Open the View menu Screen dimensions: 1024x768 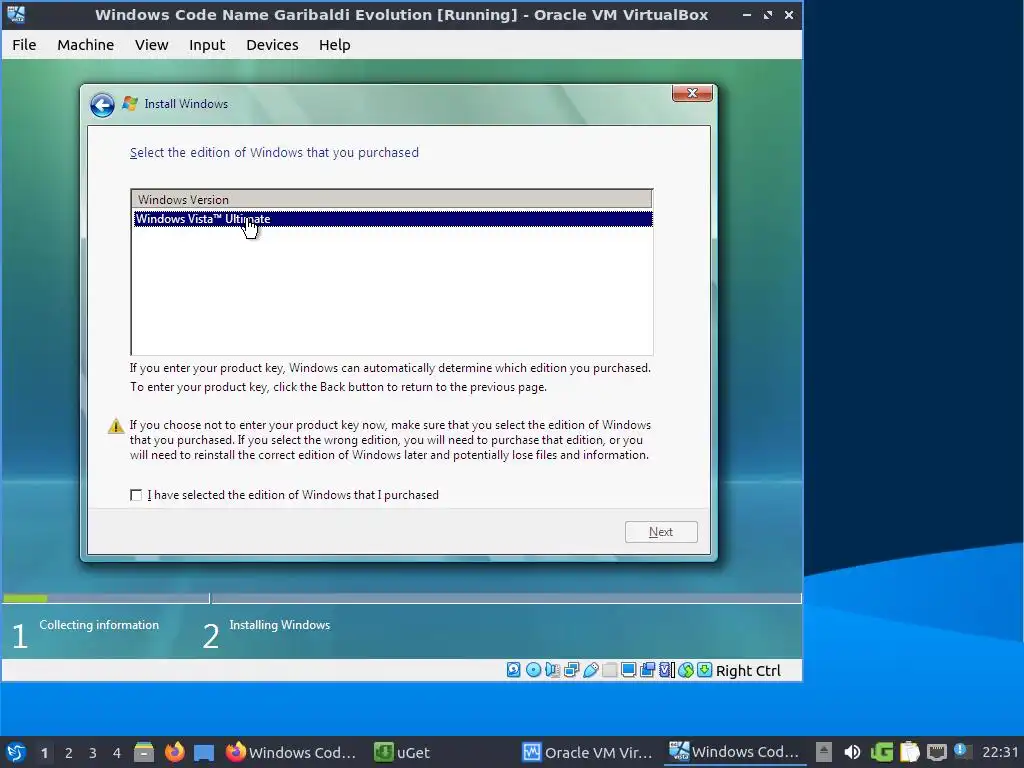152,44
